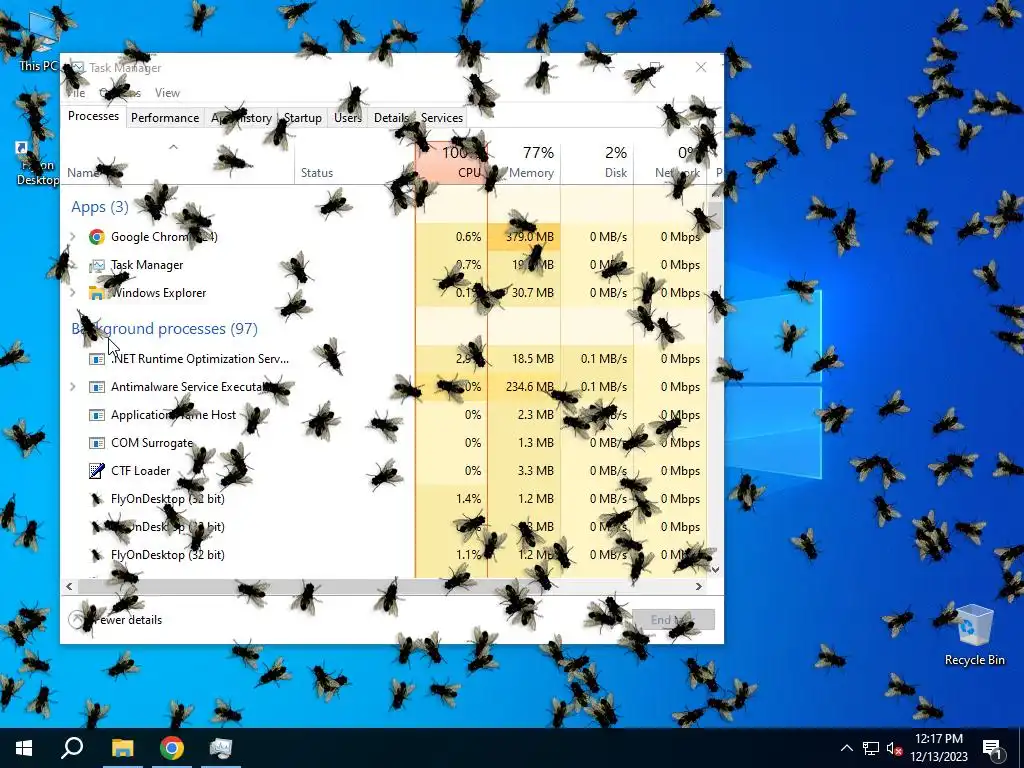Viewport: 1024px width, 768px height.
Task: Select the COM Surrogate process row
Action: coord(384,443)
